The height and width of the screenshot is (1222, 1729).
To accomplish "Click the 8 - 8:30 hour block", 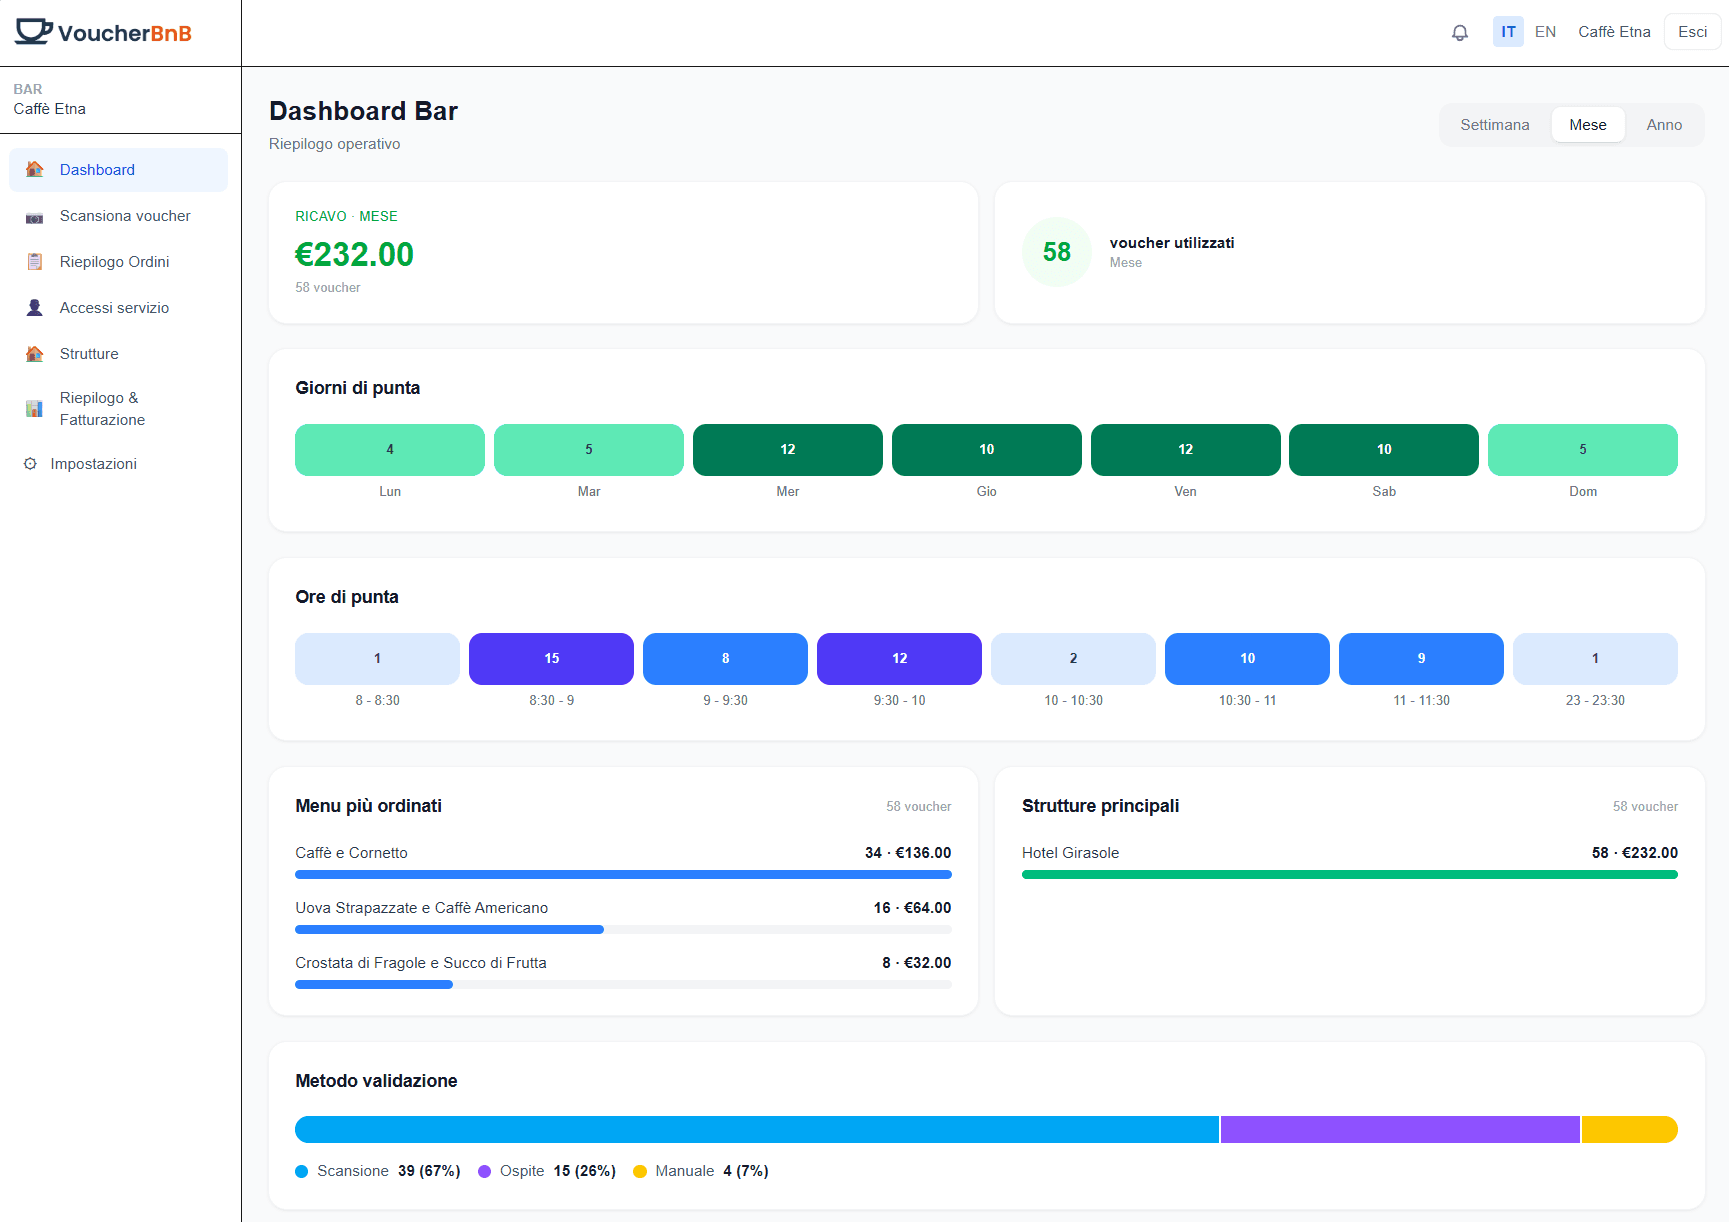I will point(377,659).
